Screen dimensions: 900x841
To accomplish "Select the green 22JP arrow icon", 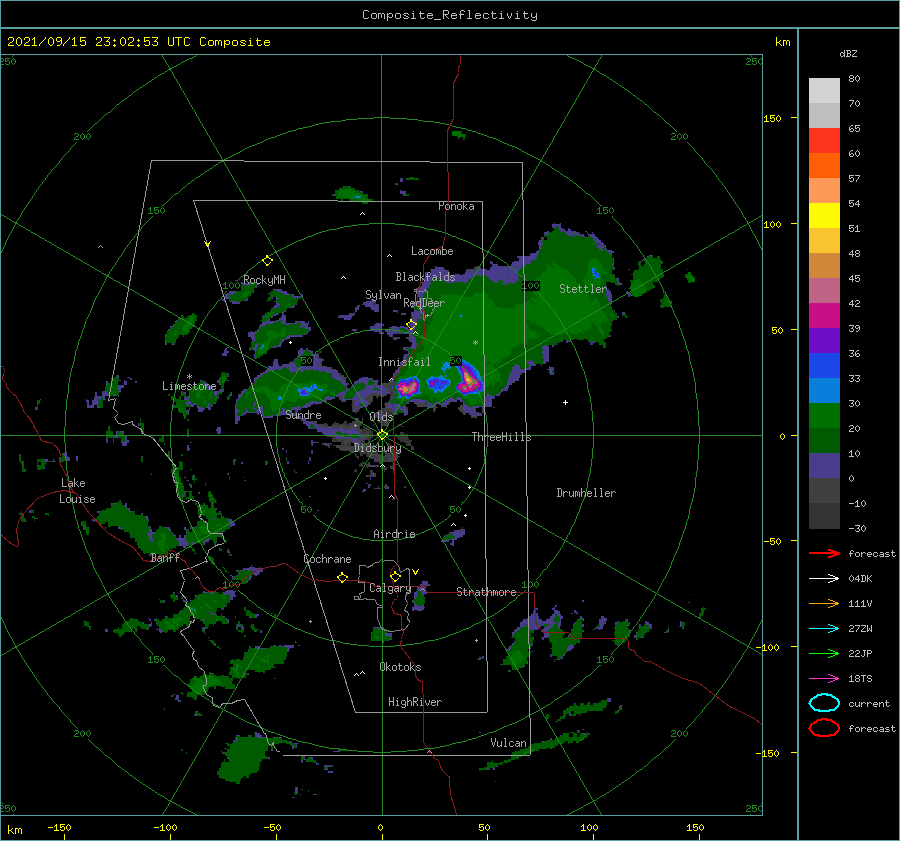I will coord(824,653).
